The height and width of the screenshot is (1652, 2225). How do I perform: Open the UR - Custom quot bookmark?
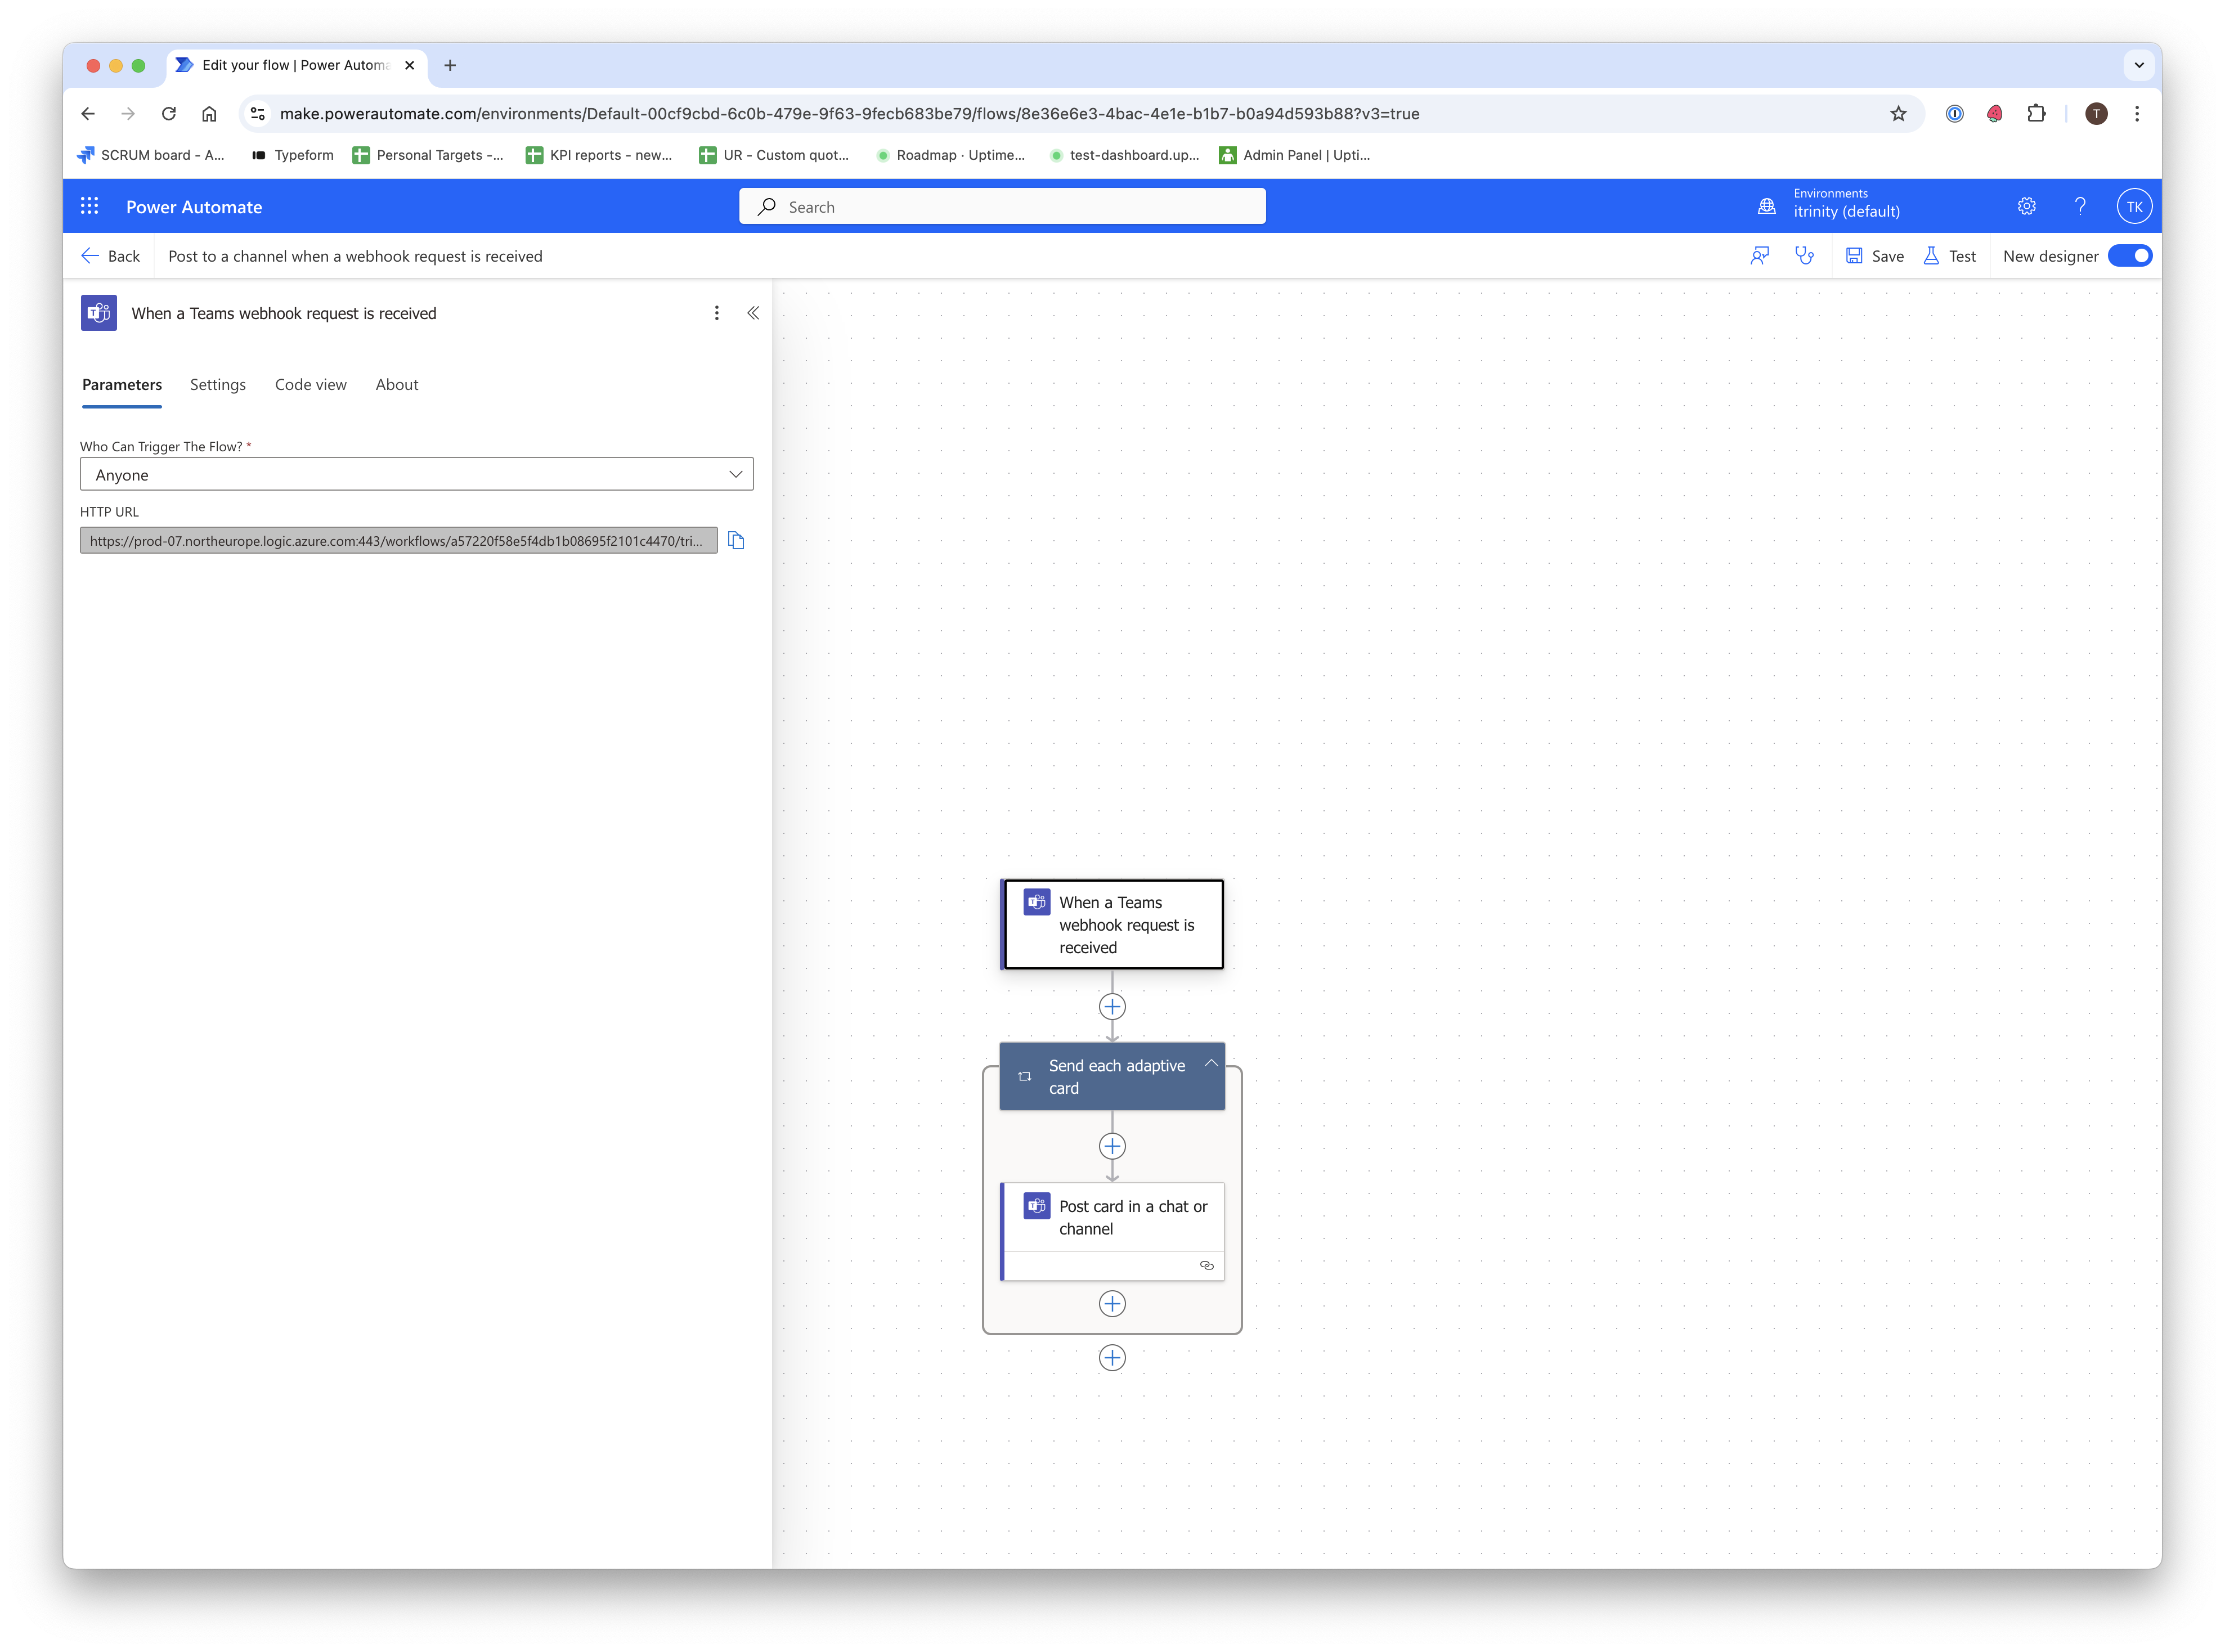(x=774, y=155)
